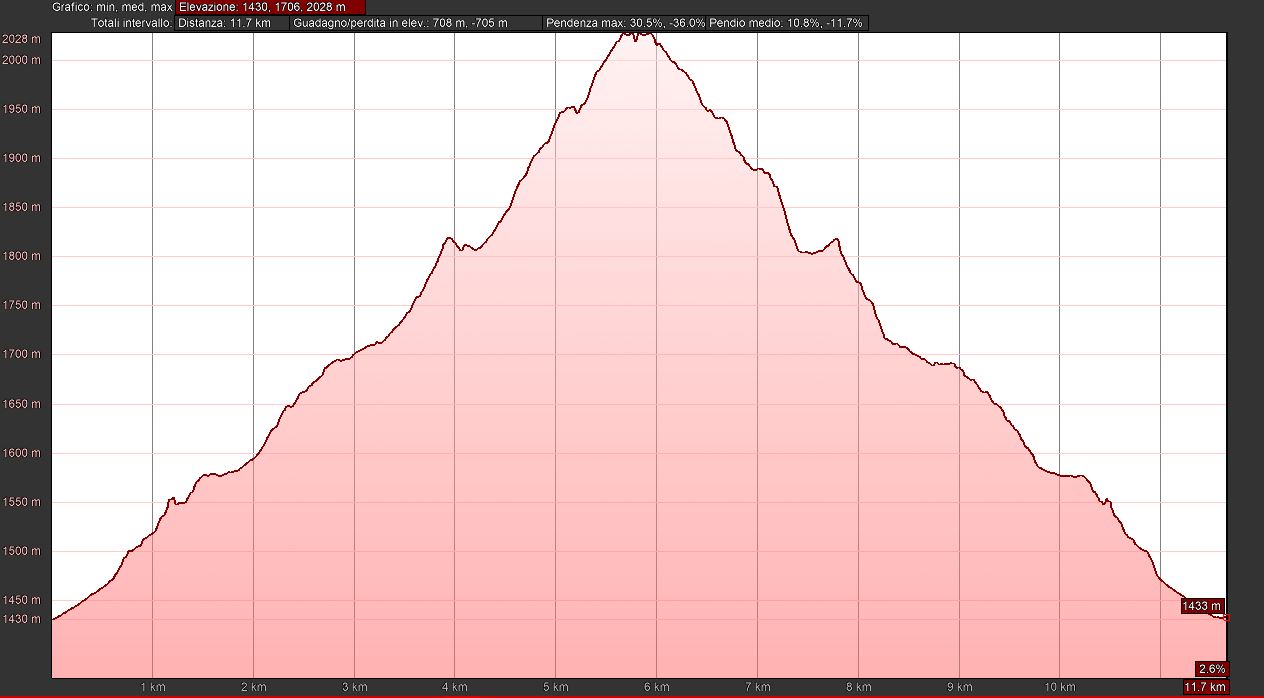Screen dimensions: 1264x698
Task: Click the 2000 m elevation axis label
Action: pos(22,60)
